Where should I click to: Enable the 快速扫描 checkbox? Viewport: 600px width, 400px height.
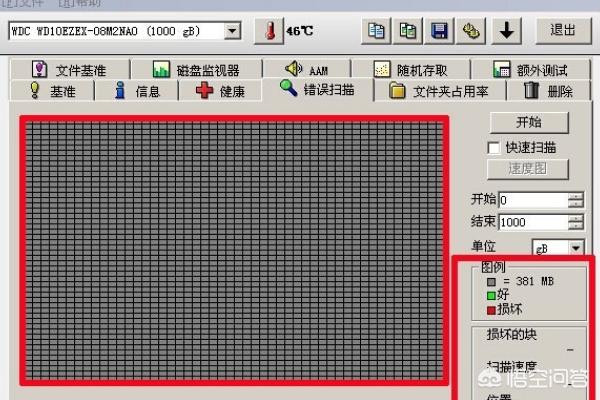pyautogui.click(x=493, y=147)
